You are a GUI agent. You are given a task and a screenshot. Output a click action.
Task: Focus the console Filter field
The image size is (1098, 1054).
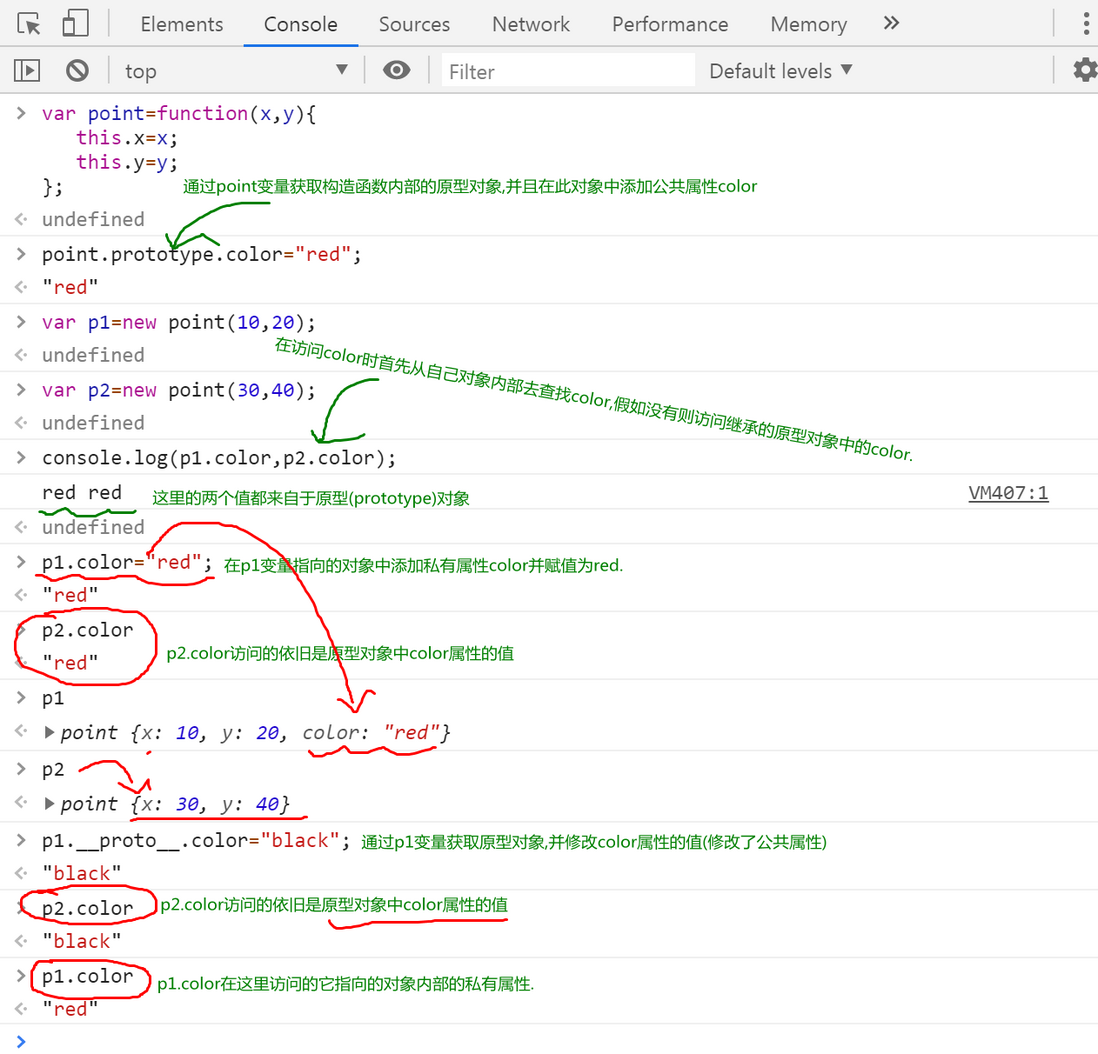point(568,71)
